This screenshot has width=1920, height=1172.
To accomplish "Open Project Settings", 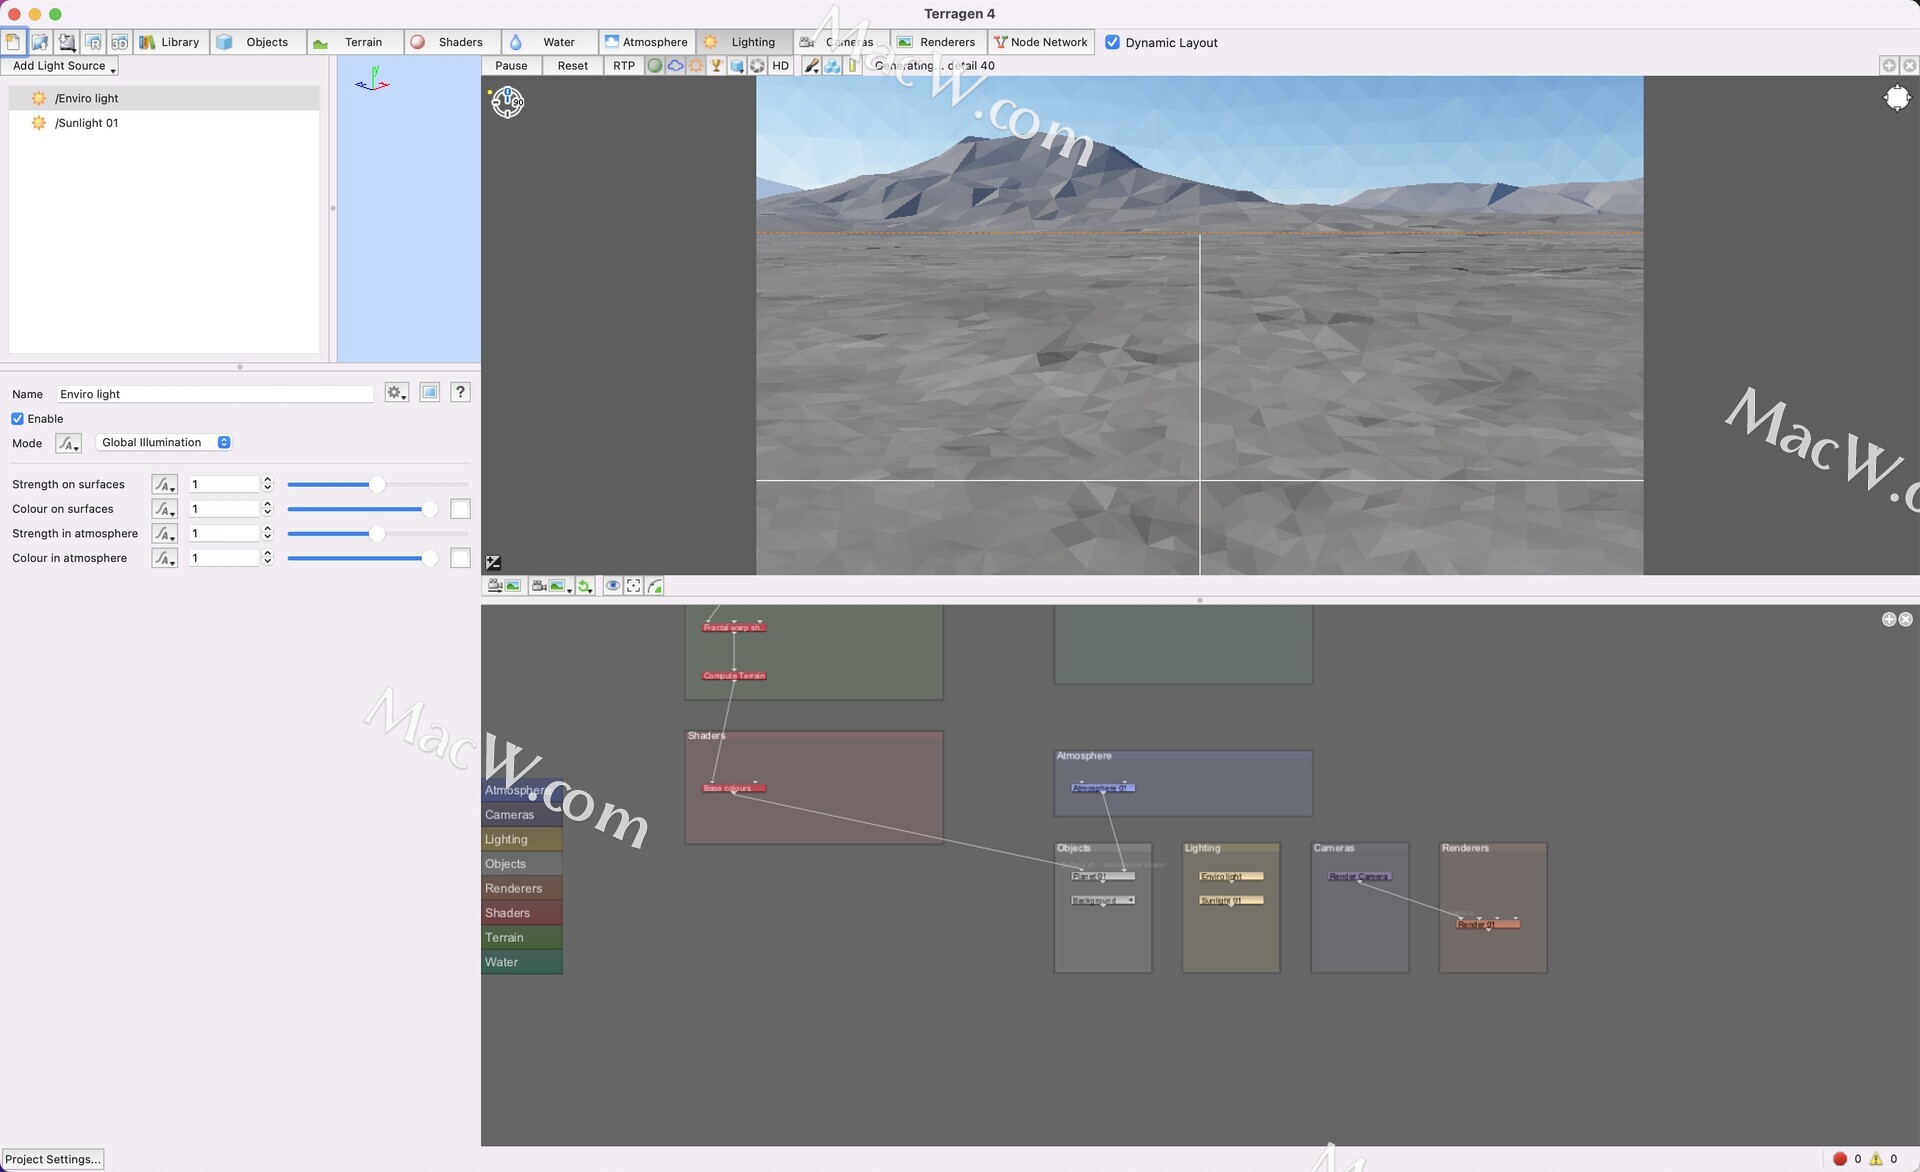I will (53, 1159).
